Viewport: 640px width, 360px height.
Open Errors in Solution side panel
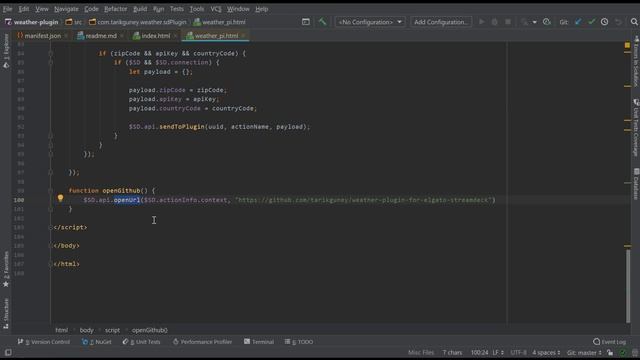pos(636,60)
